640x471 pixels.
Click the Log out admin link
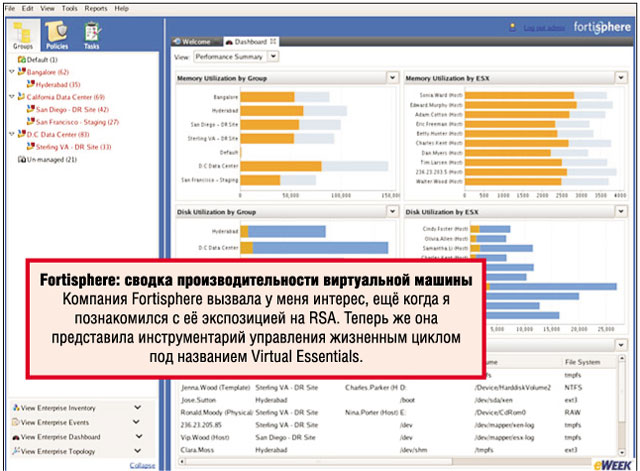[544, 28]
